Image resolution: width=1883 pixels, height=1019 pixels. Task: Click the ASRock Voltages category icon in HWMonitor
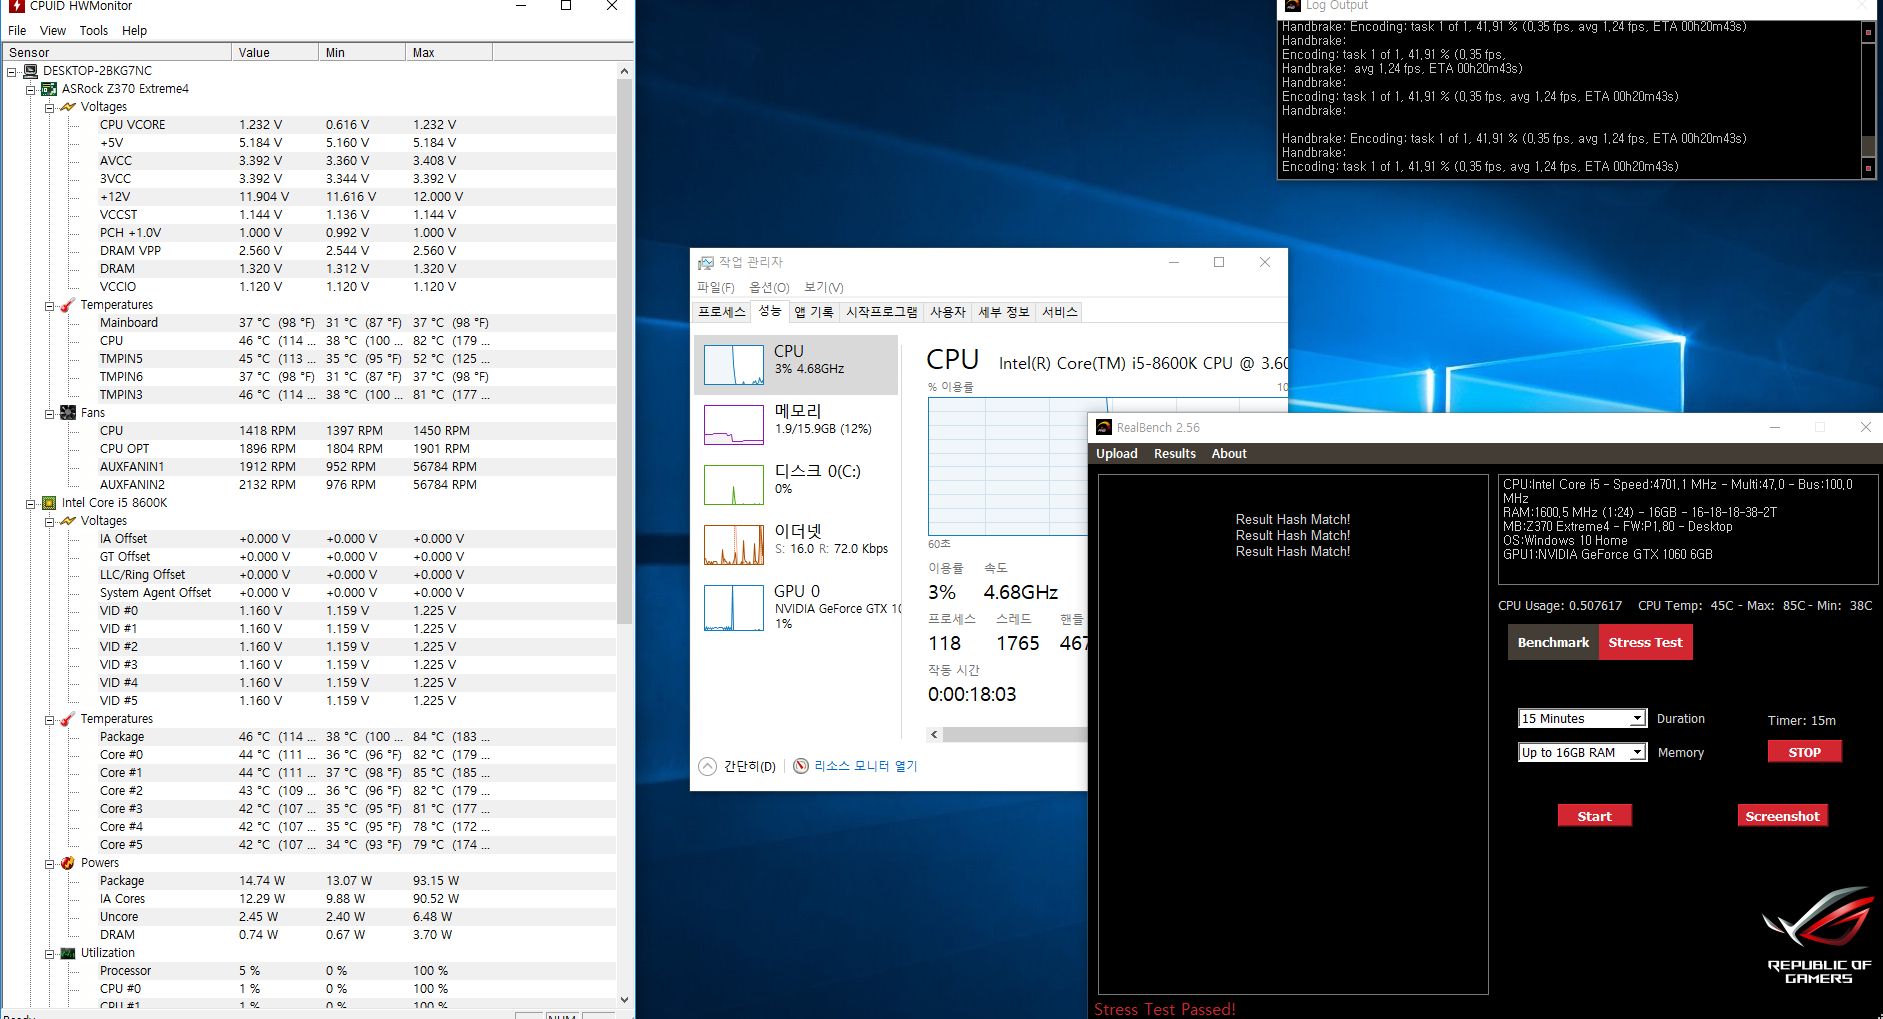[68, 107]
